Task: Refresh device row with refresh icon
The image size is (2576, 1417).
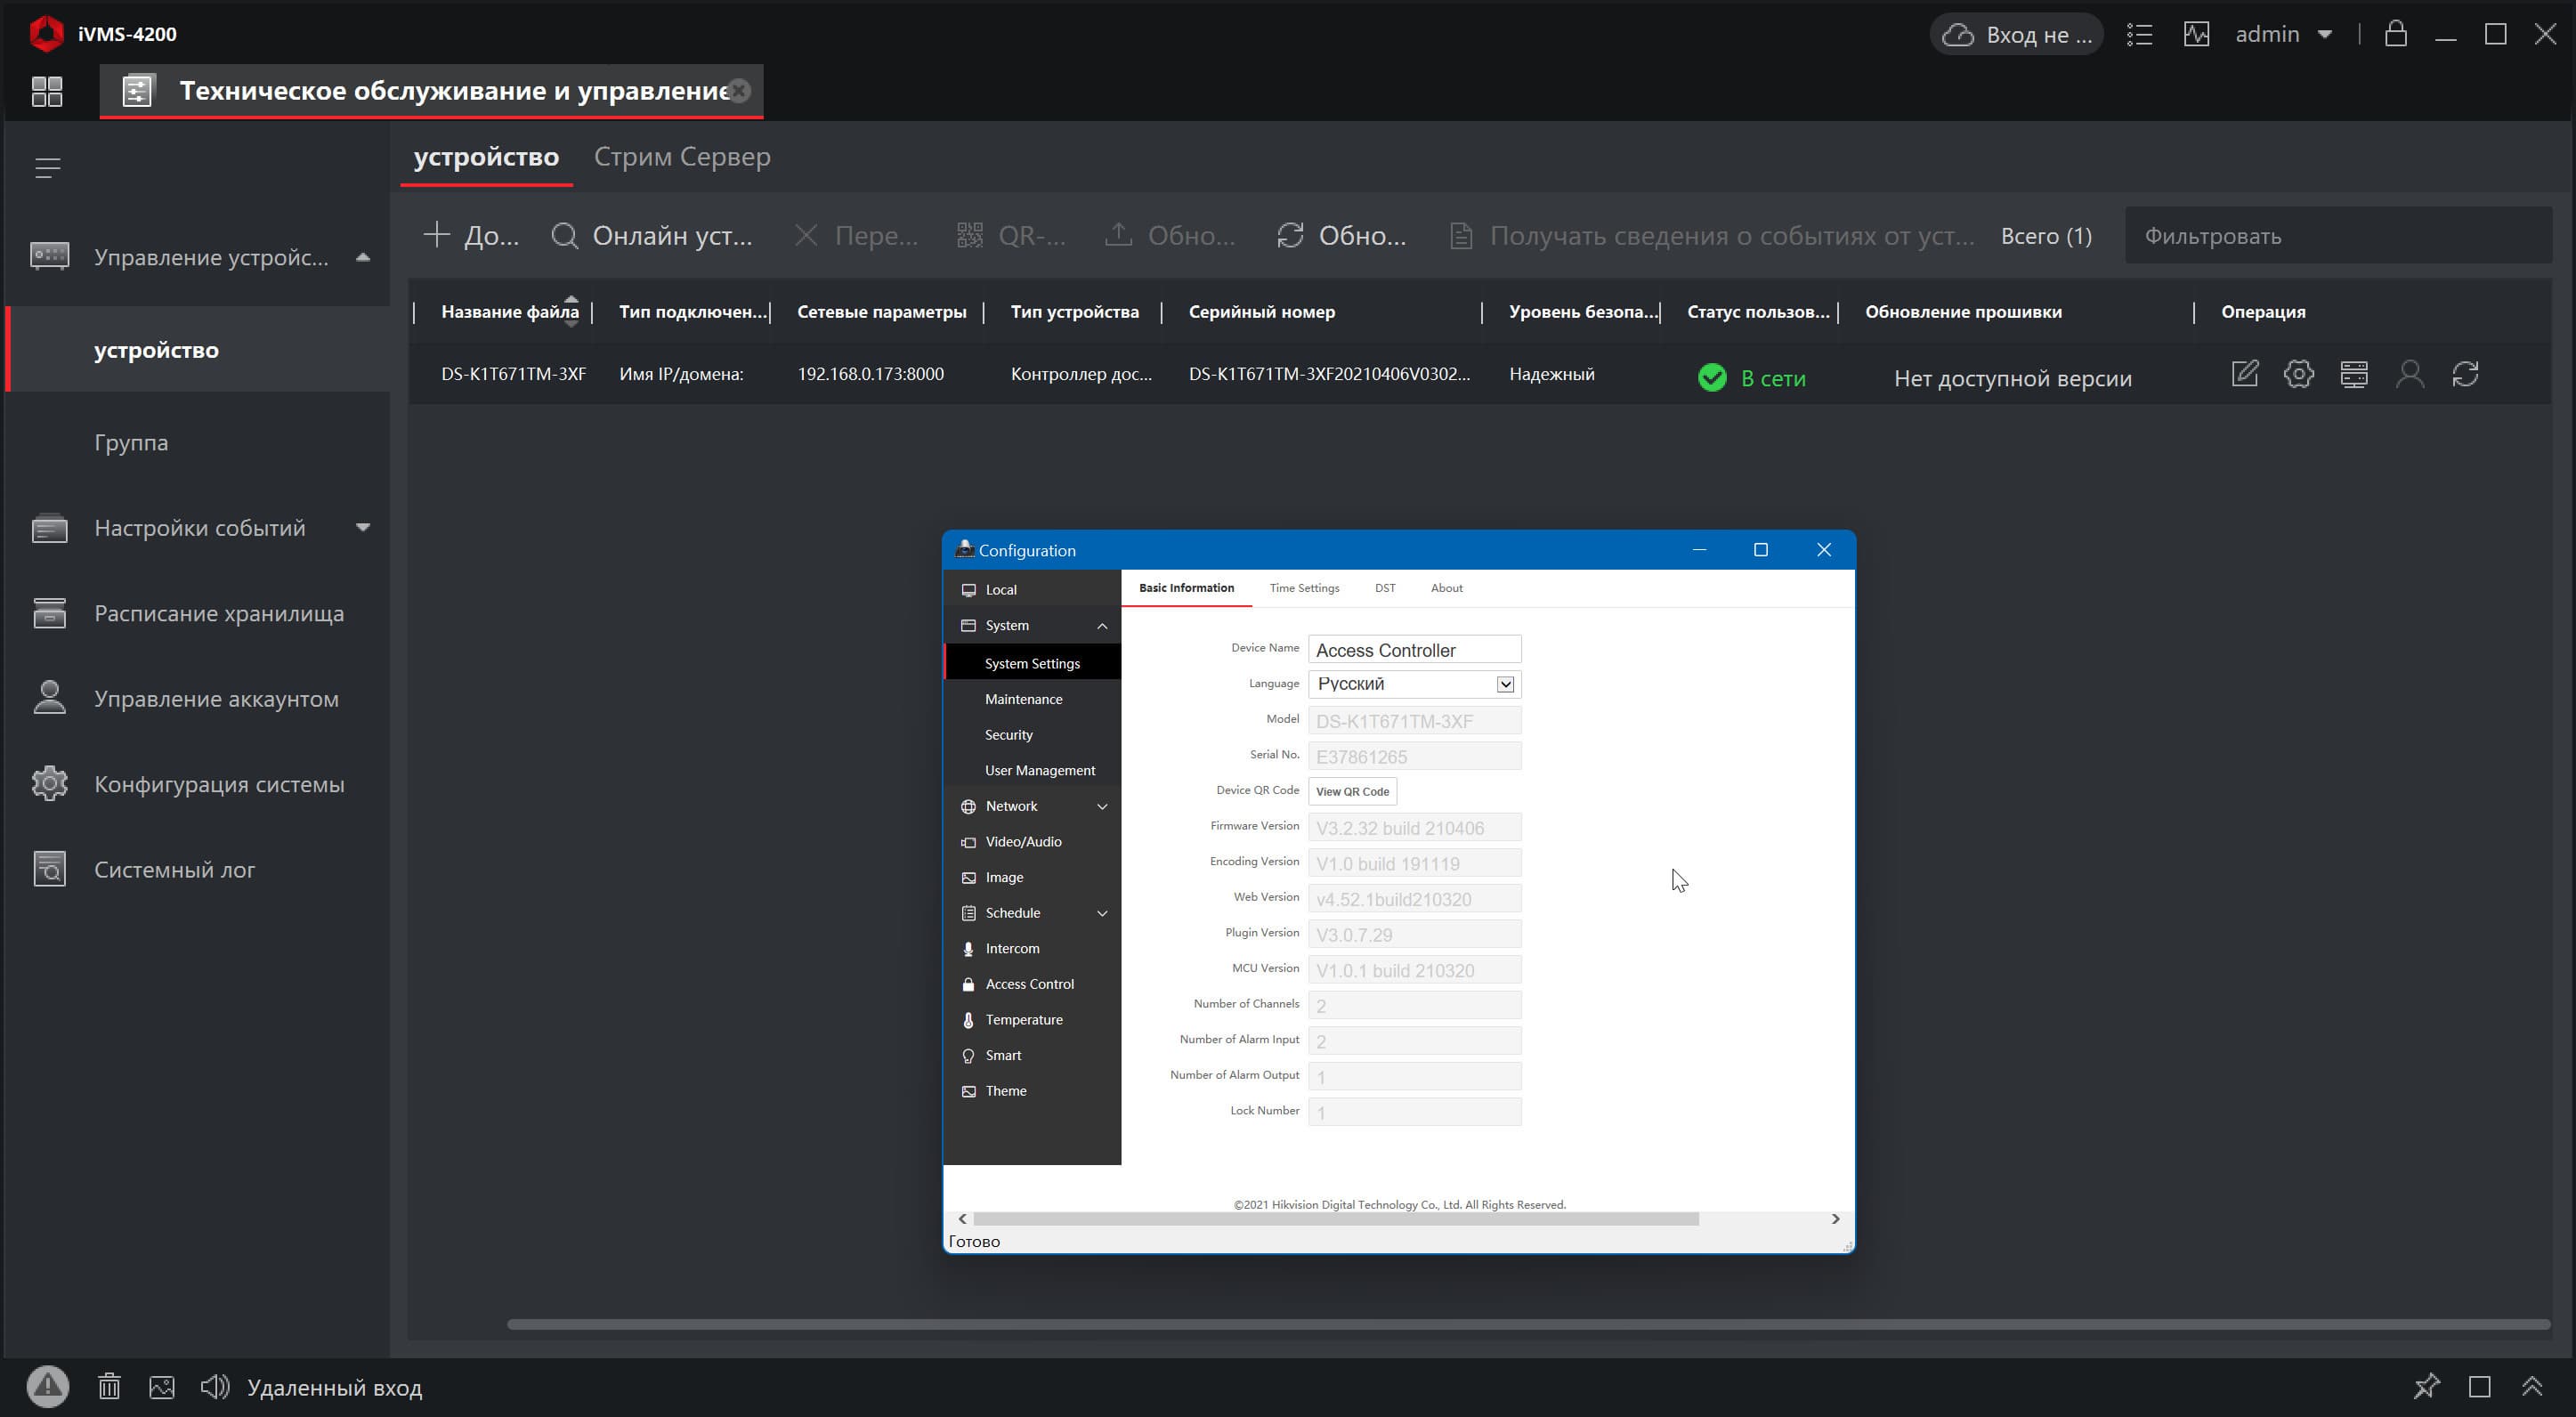Action: [x=2466, y=374]
